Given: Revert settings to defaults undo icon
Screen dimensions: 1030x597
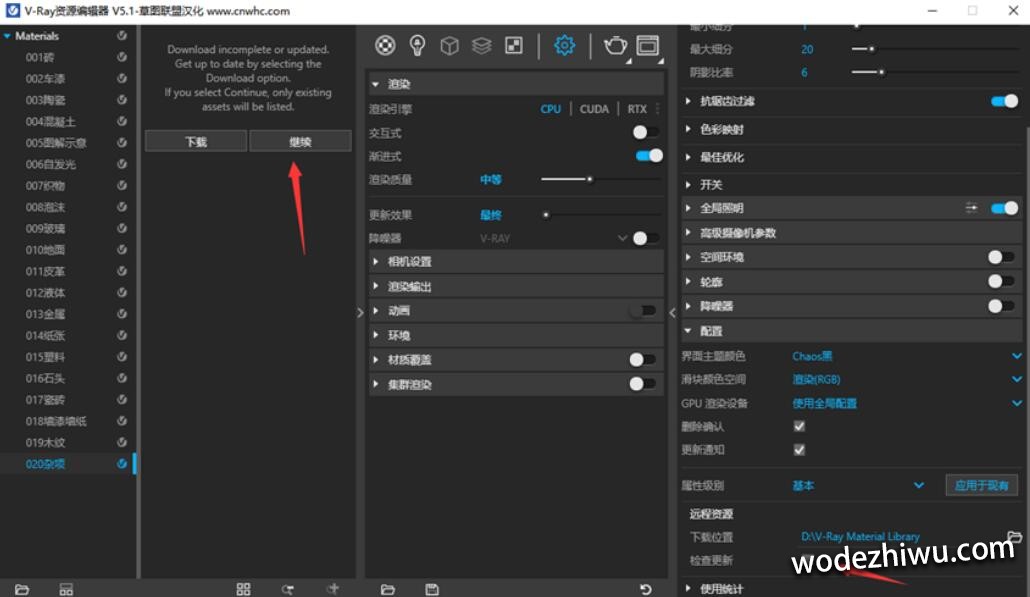Looking at the screenshot, I should [646, 589].
